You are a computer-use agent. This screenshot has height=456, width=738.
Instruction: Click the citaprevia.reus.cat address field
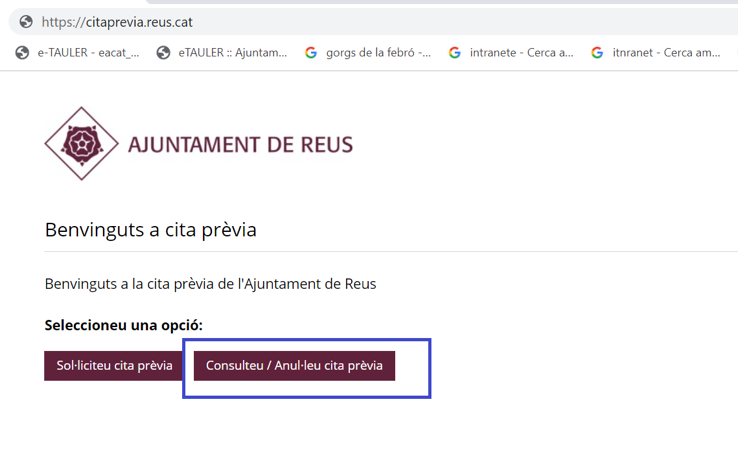[373, 22]
